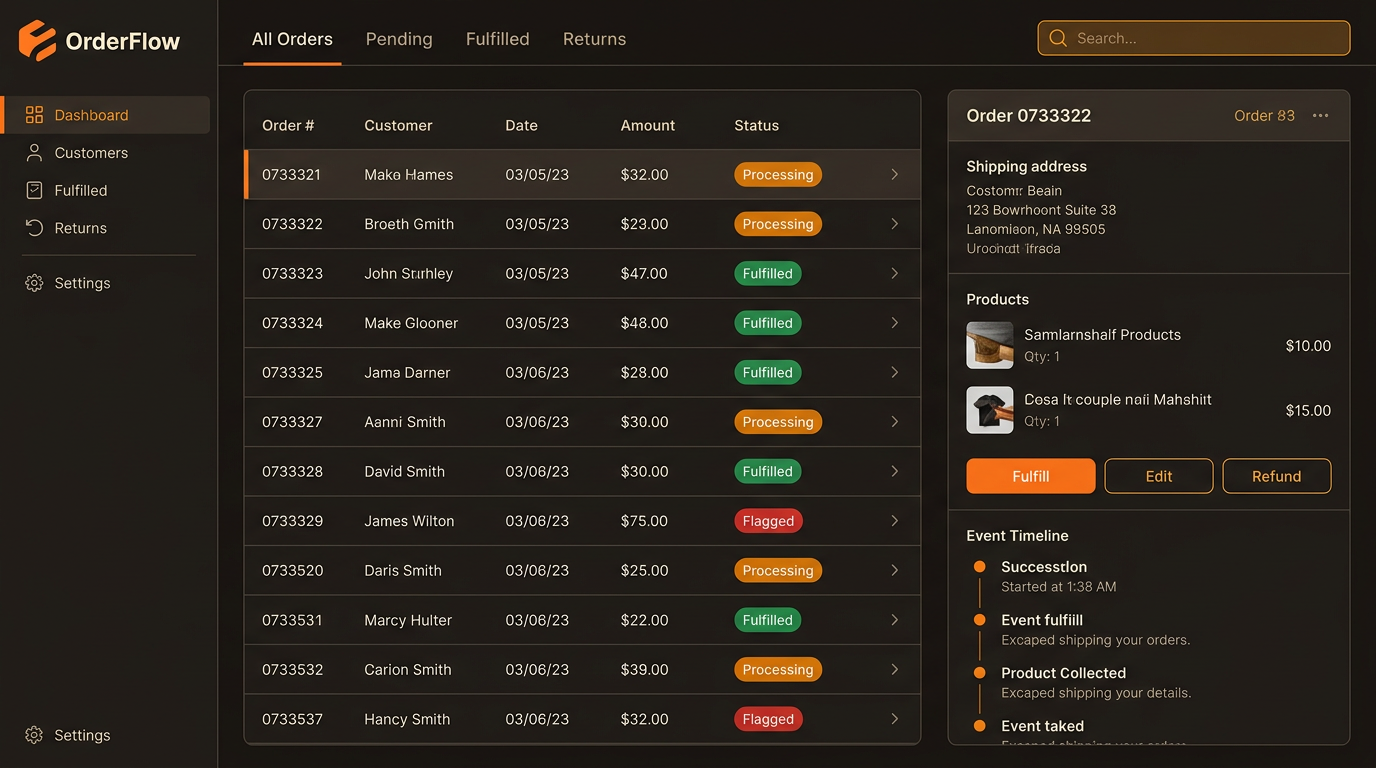Open the sidebar Settings gear icon
1376x768 pixels.
click(33, 283)
